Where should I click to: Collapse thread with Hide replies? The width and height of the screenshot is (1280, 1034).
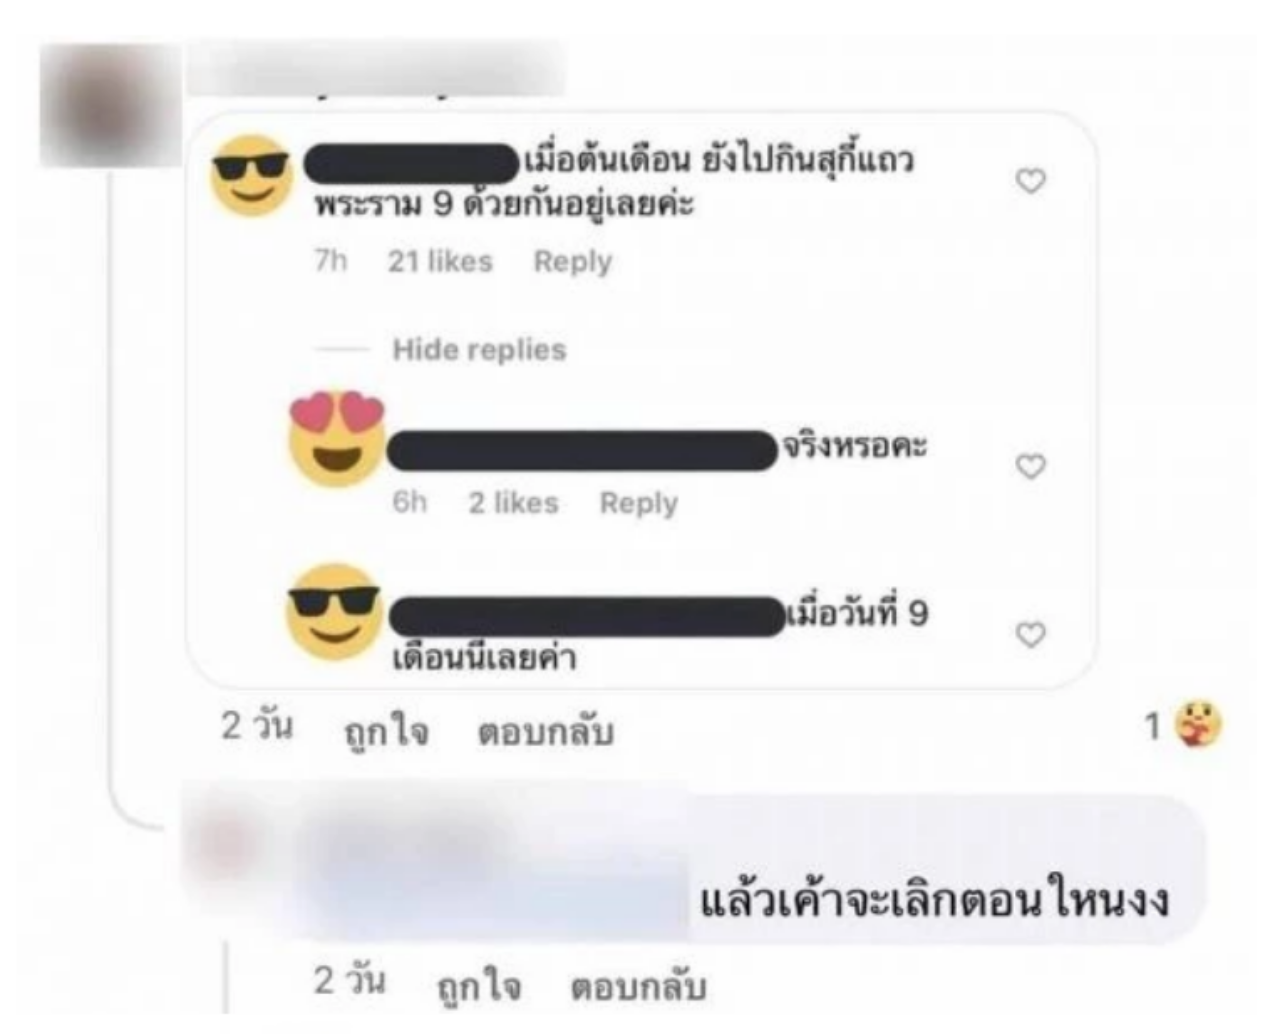click(479, 349)
